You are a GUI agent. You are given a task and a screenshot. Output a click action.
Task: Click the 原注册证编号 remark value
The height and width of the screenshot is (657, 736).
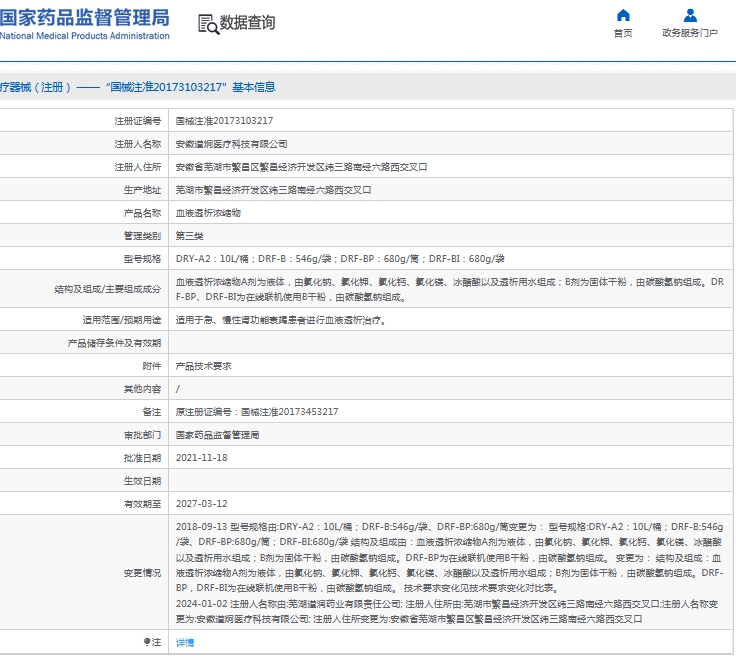click(257, 412)
